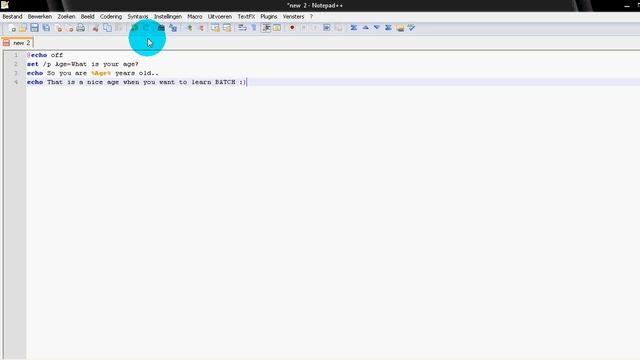Image resolution: width=640 pixels, height=360 pixels.
Task: Open user defined language icon
Action: coord(277,28)
